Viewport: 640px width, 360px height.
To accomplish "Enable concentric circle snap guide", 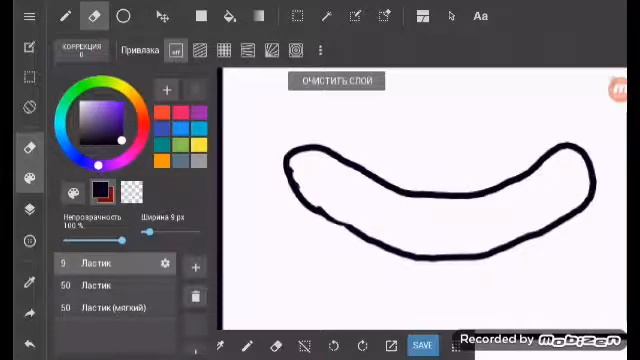I will pyautogui.click(x=296, y=51).
